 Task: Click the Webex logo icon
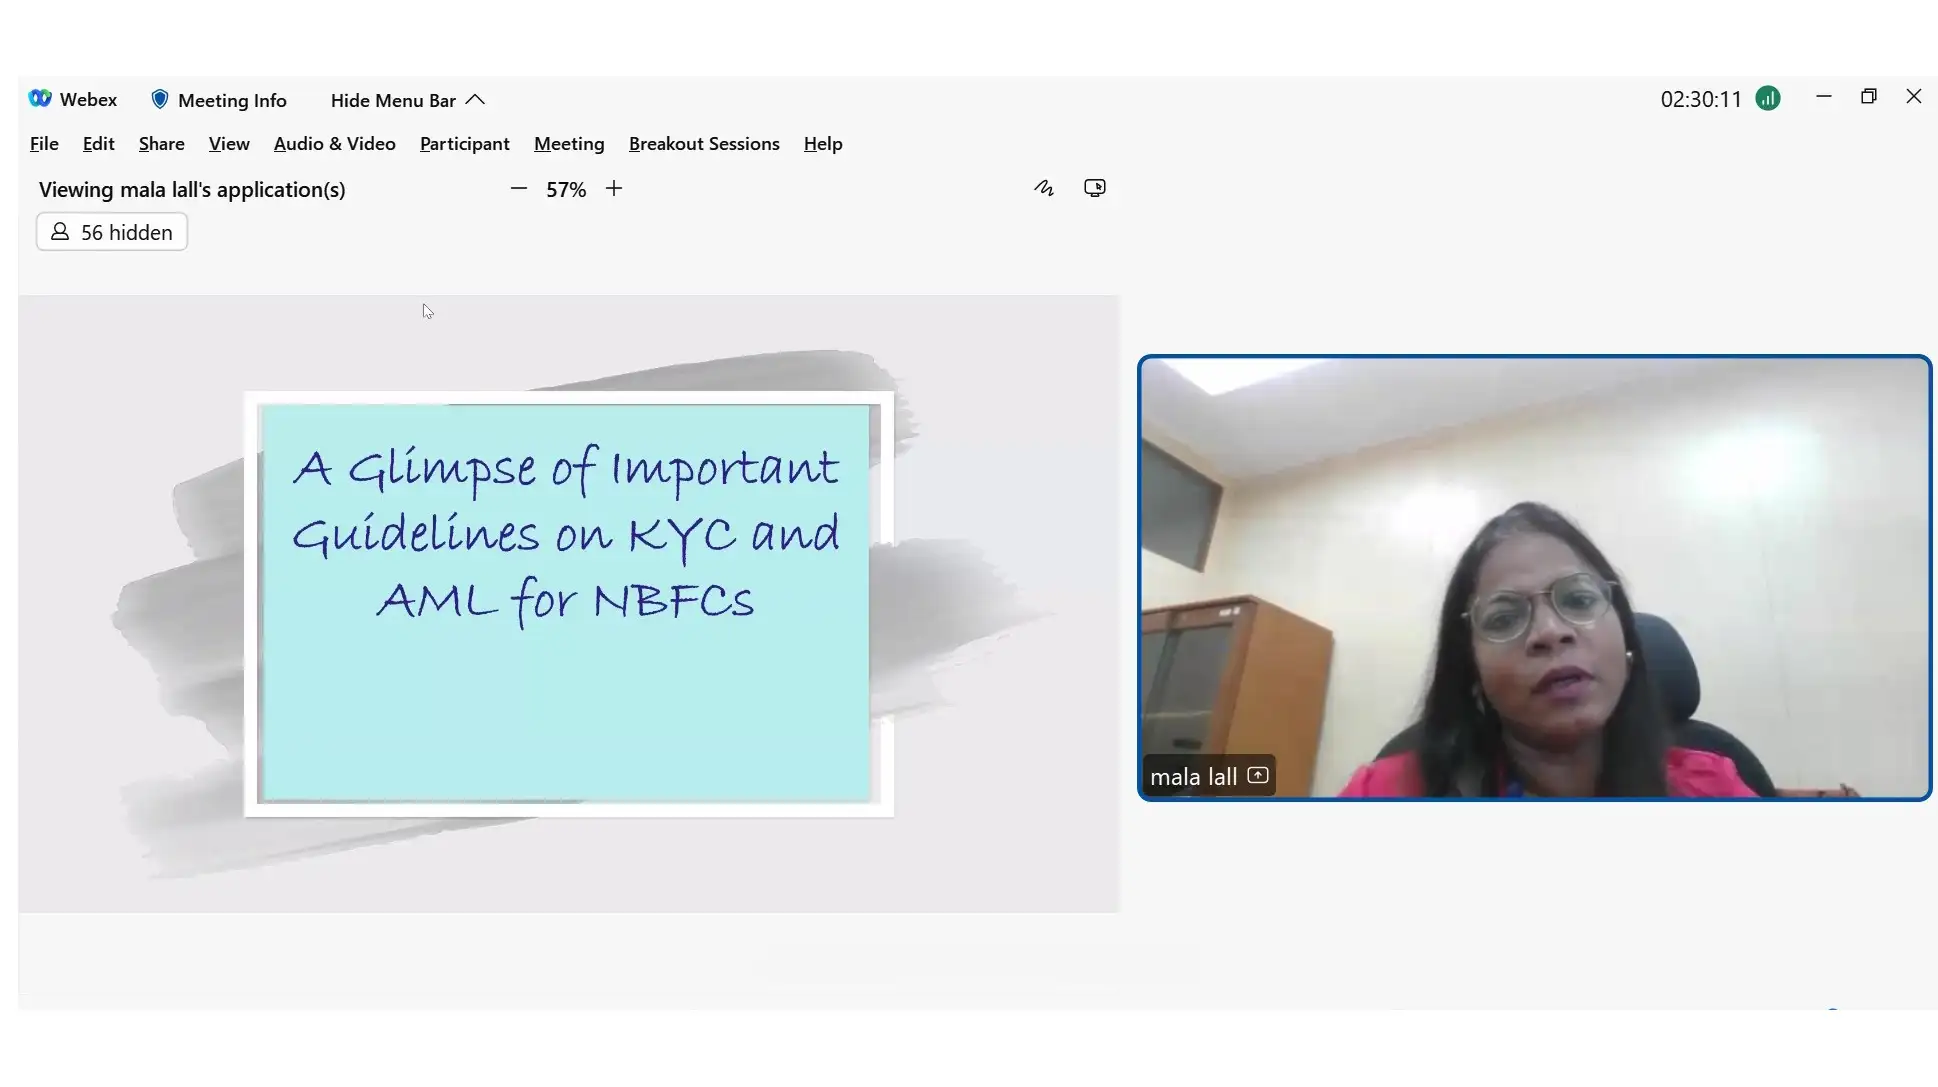[40, 99]
